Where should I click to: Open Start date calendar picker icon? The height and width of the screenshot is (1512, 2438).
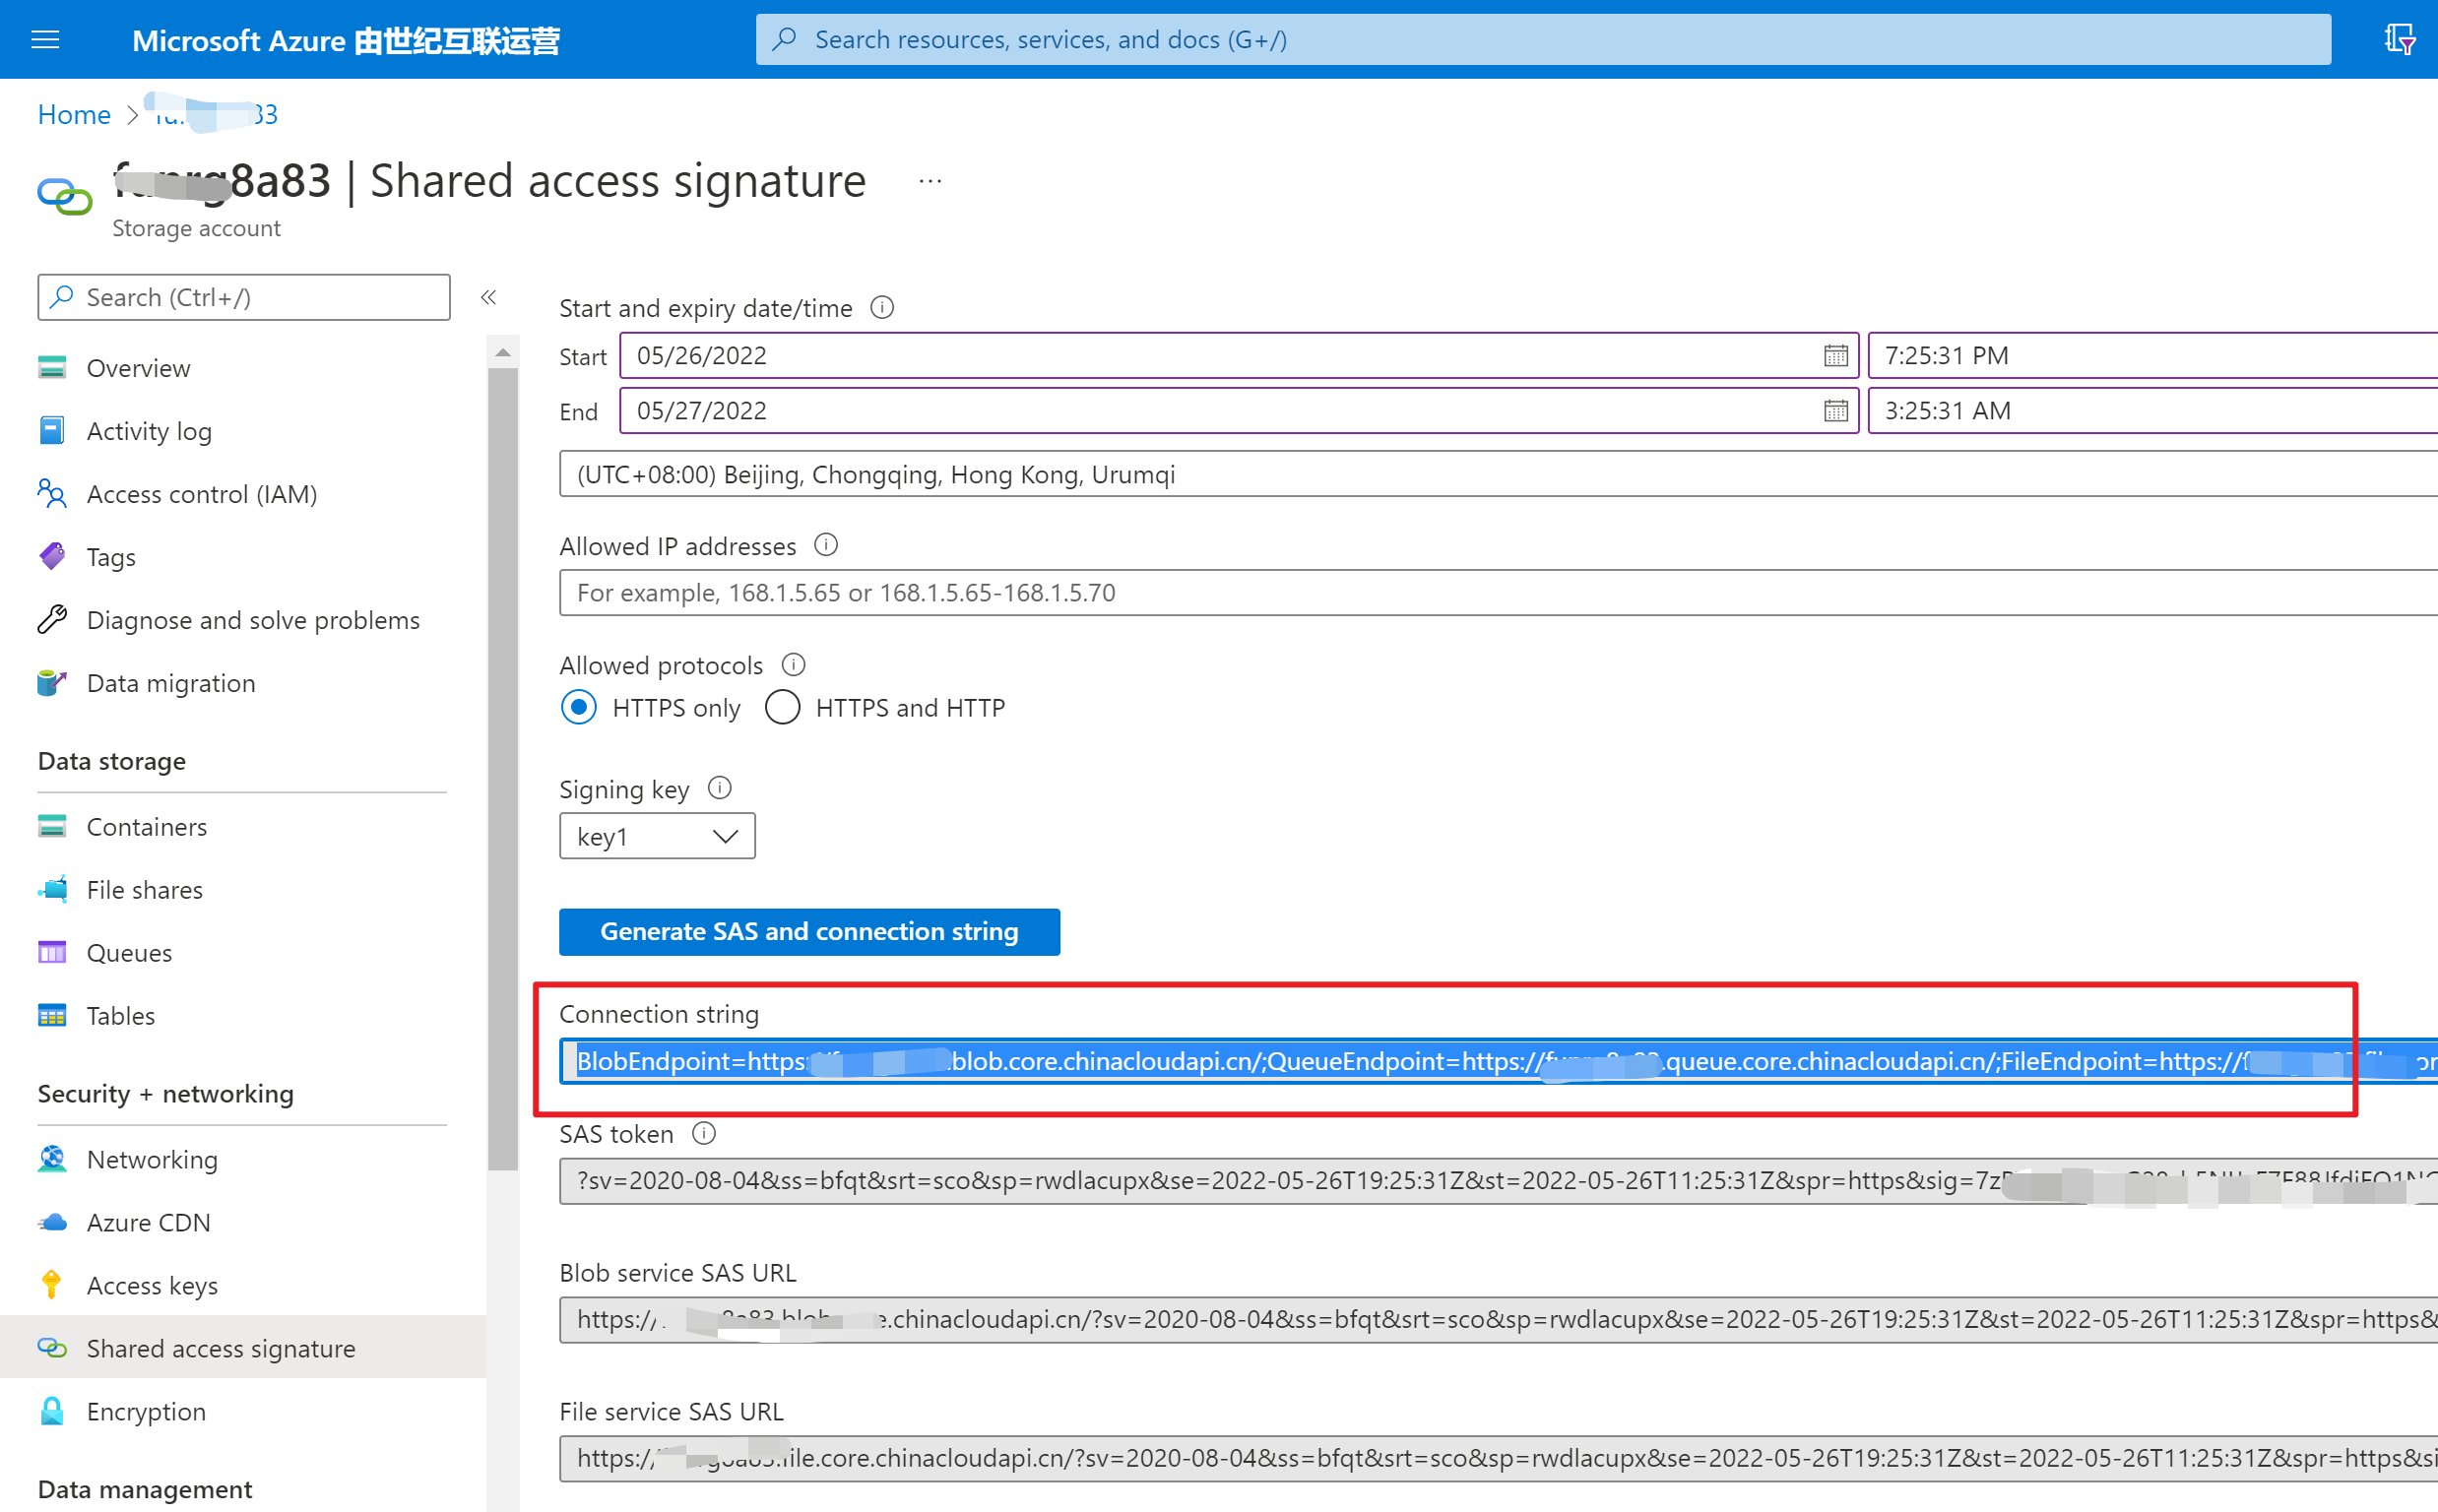1835,356
